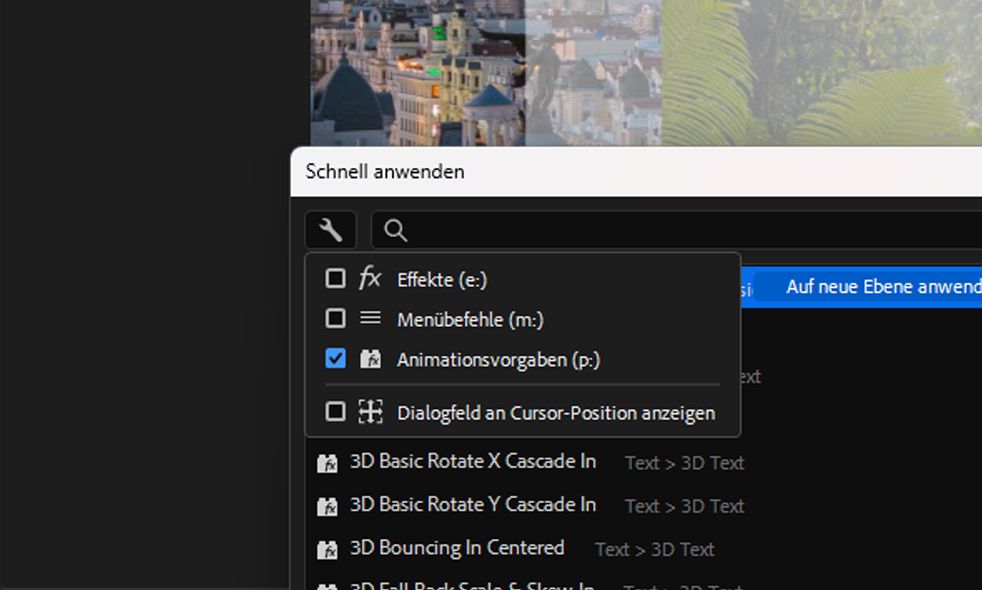Click the 3D Basic Rotate X preset icon
The height and width of the screenshot is (590, 982).
[x=327, y=463]
